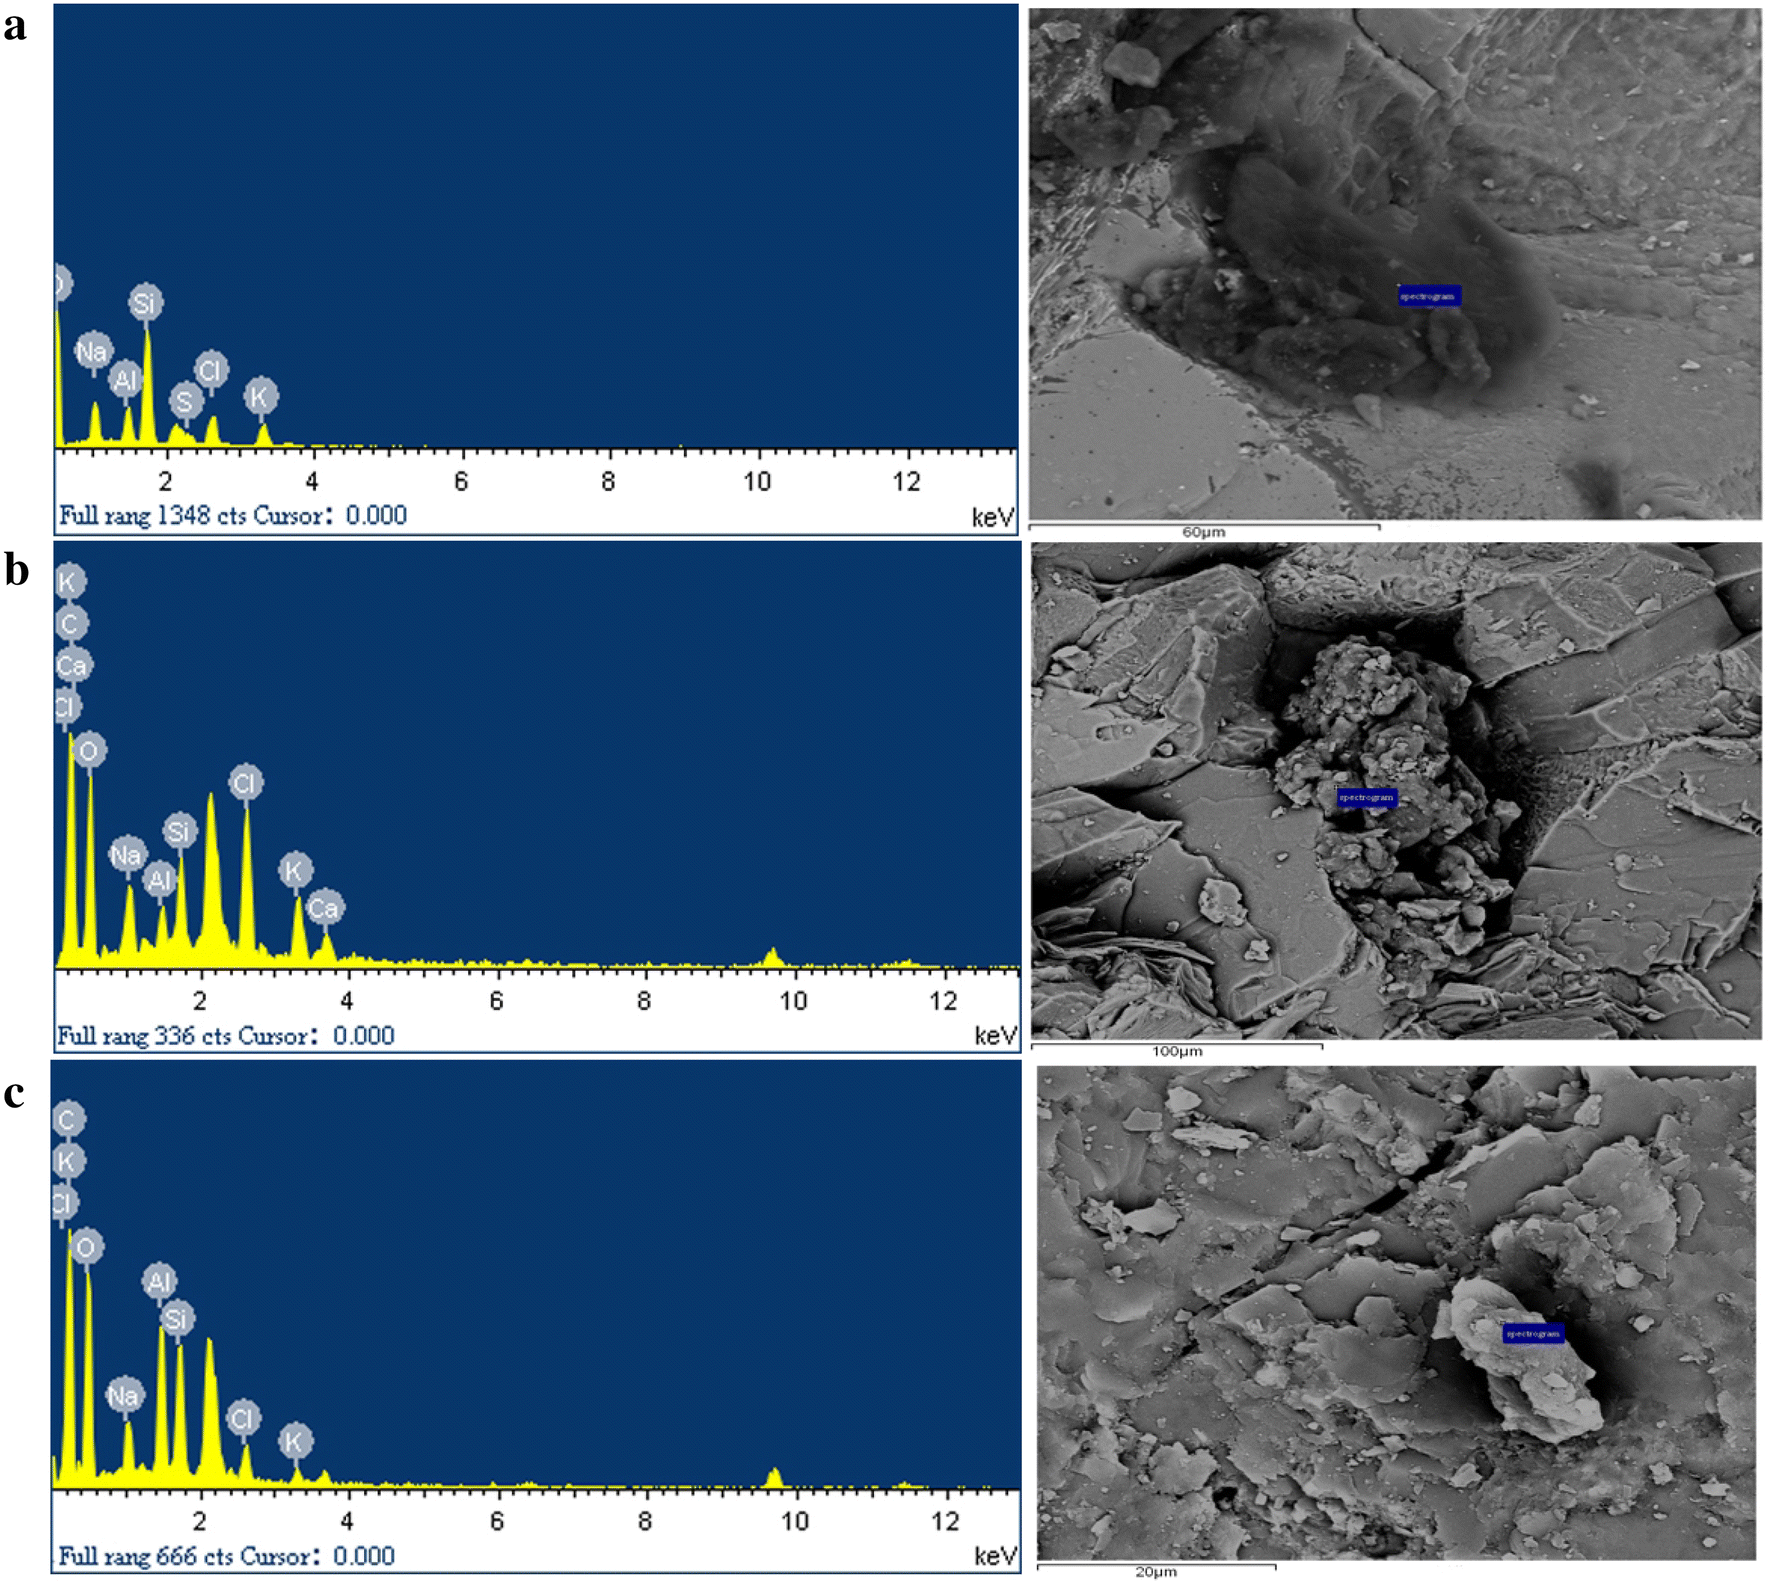
Task: Select the Al peak label in spectrum c
Action: click(160, 1281)
